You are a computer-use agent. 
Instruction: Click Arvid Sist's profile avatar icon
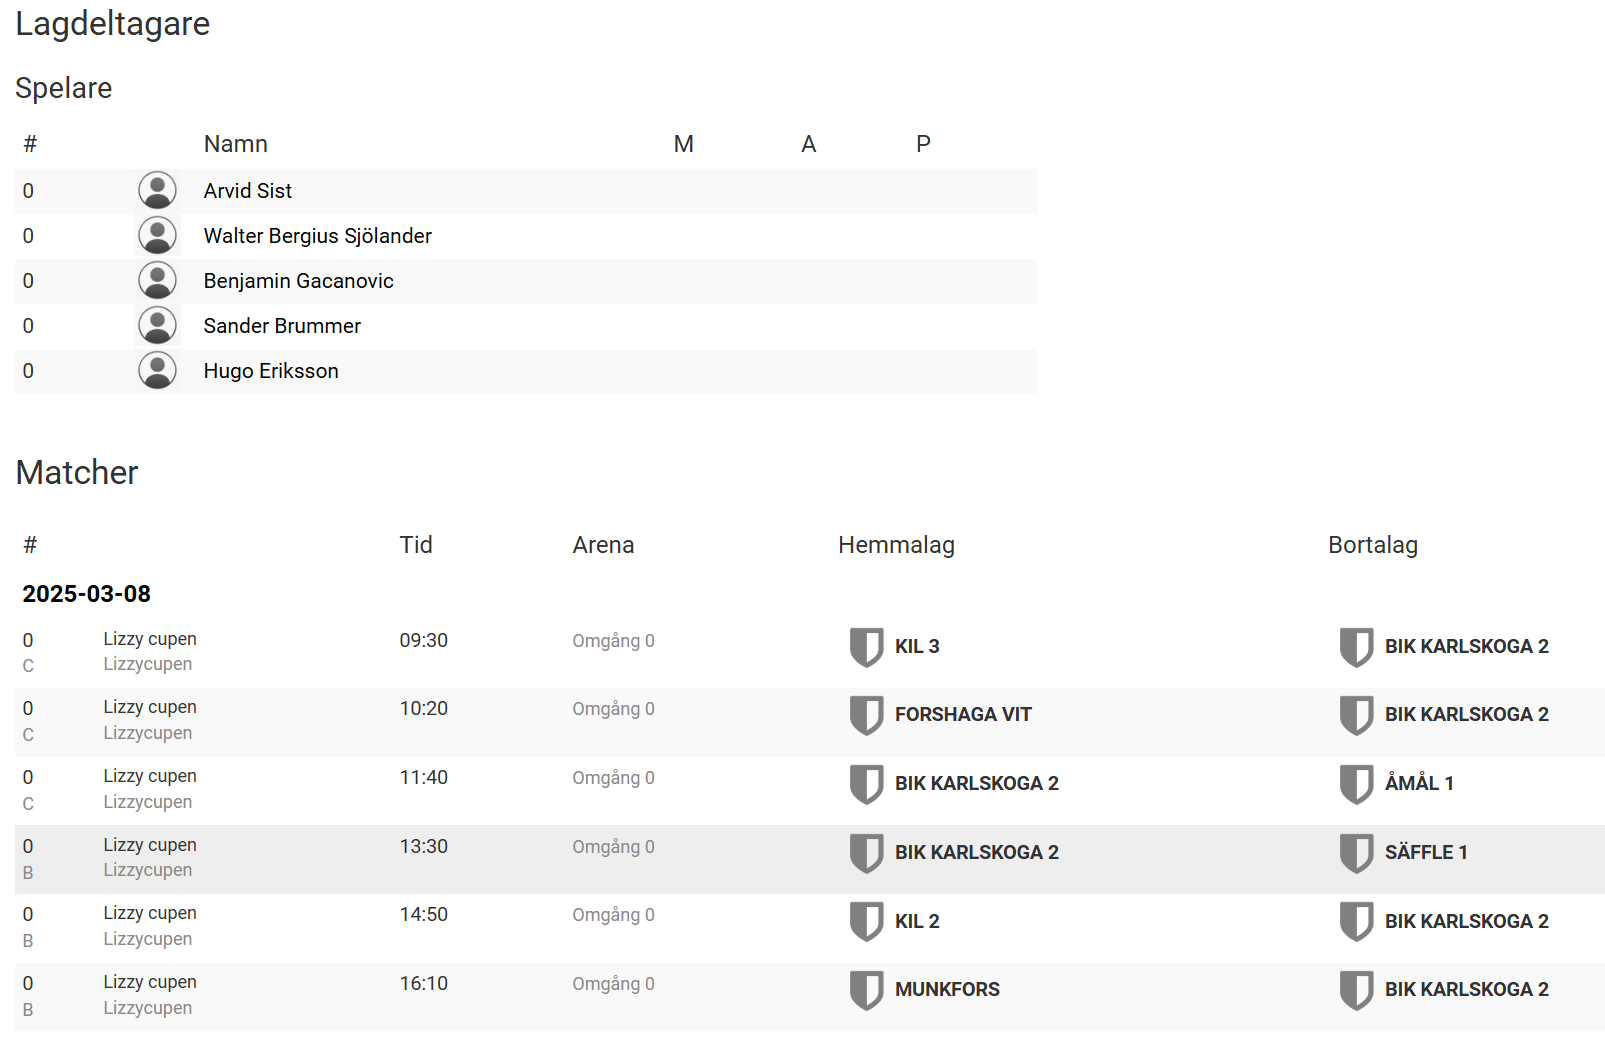pyautogui.click(x=157, y=190)
